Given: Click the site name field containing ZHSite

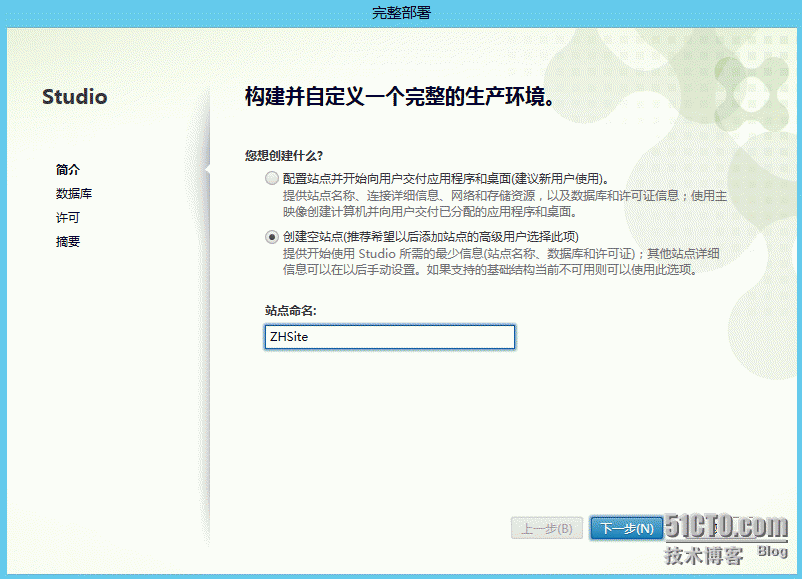Looking at the screenshot, I should point(390,337).
